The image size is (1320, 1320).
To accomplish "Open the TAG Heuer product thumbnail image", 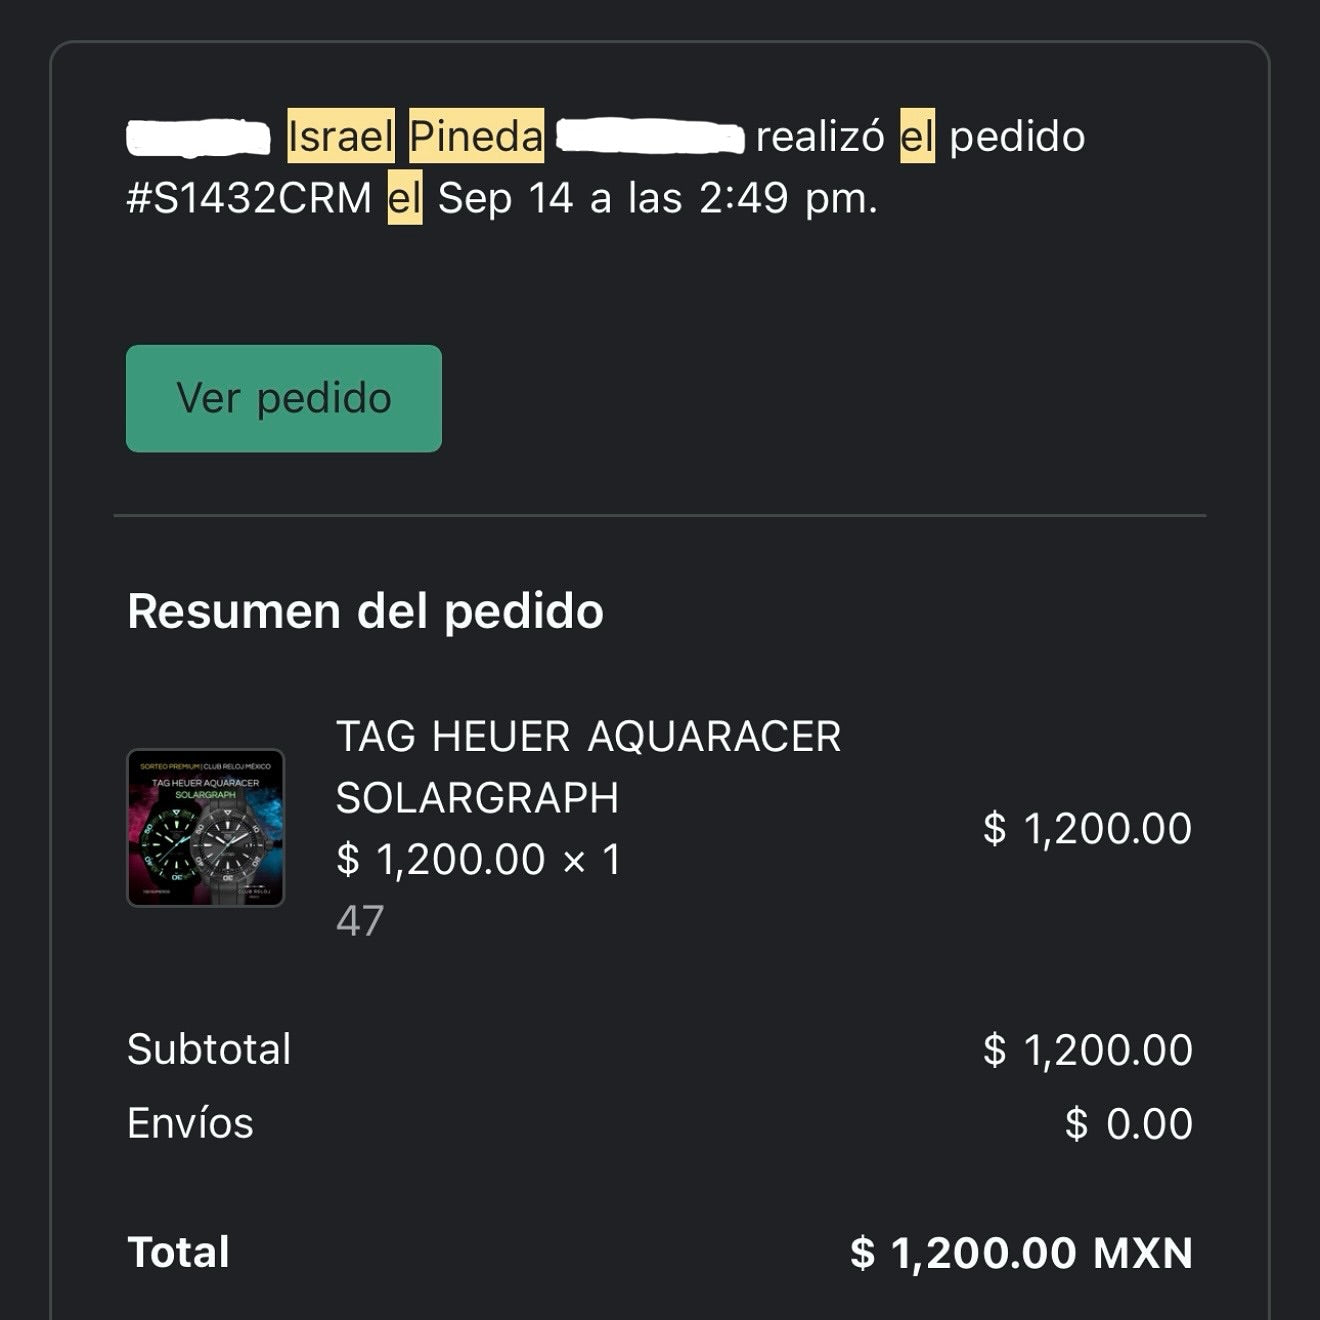I will [x=206, y=828].
